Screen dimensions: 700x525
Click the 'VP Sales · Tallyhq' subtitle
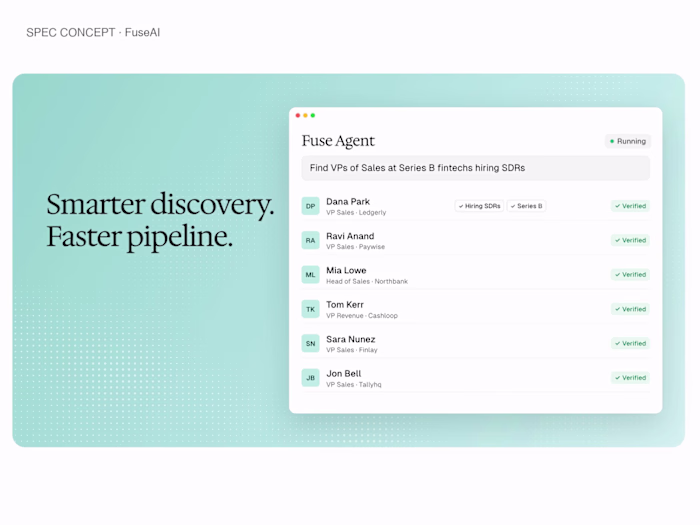[x=354, y=384]
